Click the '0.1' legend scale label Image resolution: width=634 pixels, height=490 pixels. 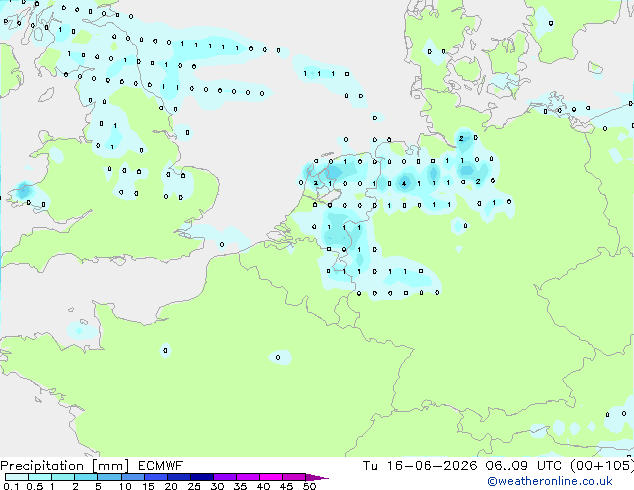coord(11,486)
